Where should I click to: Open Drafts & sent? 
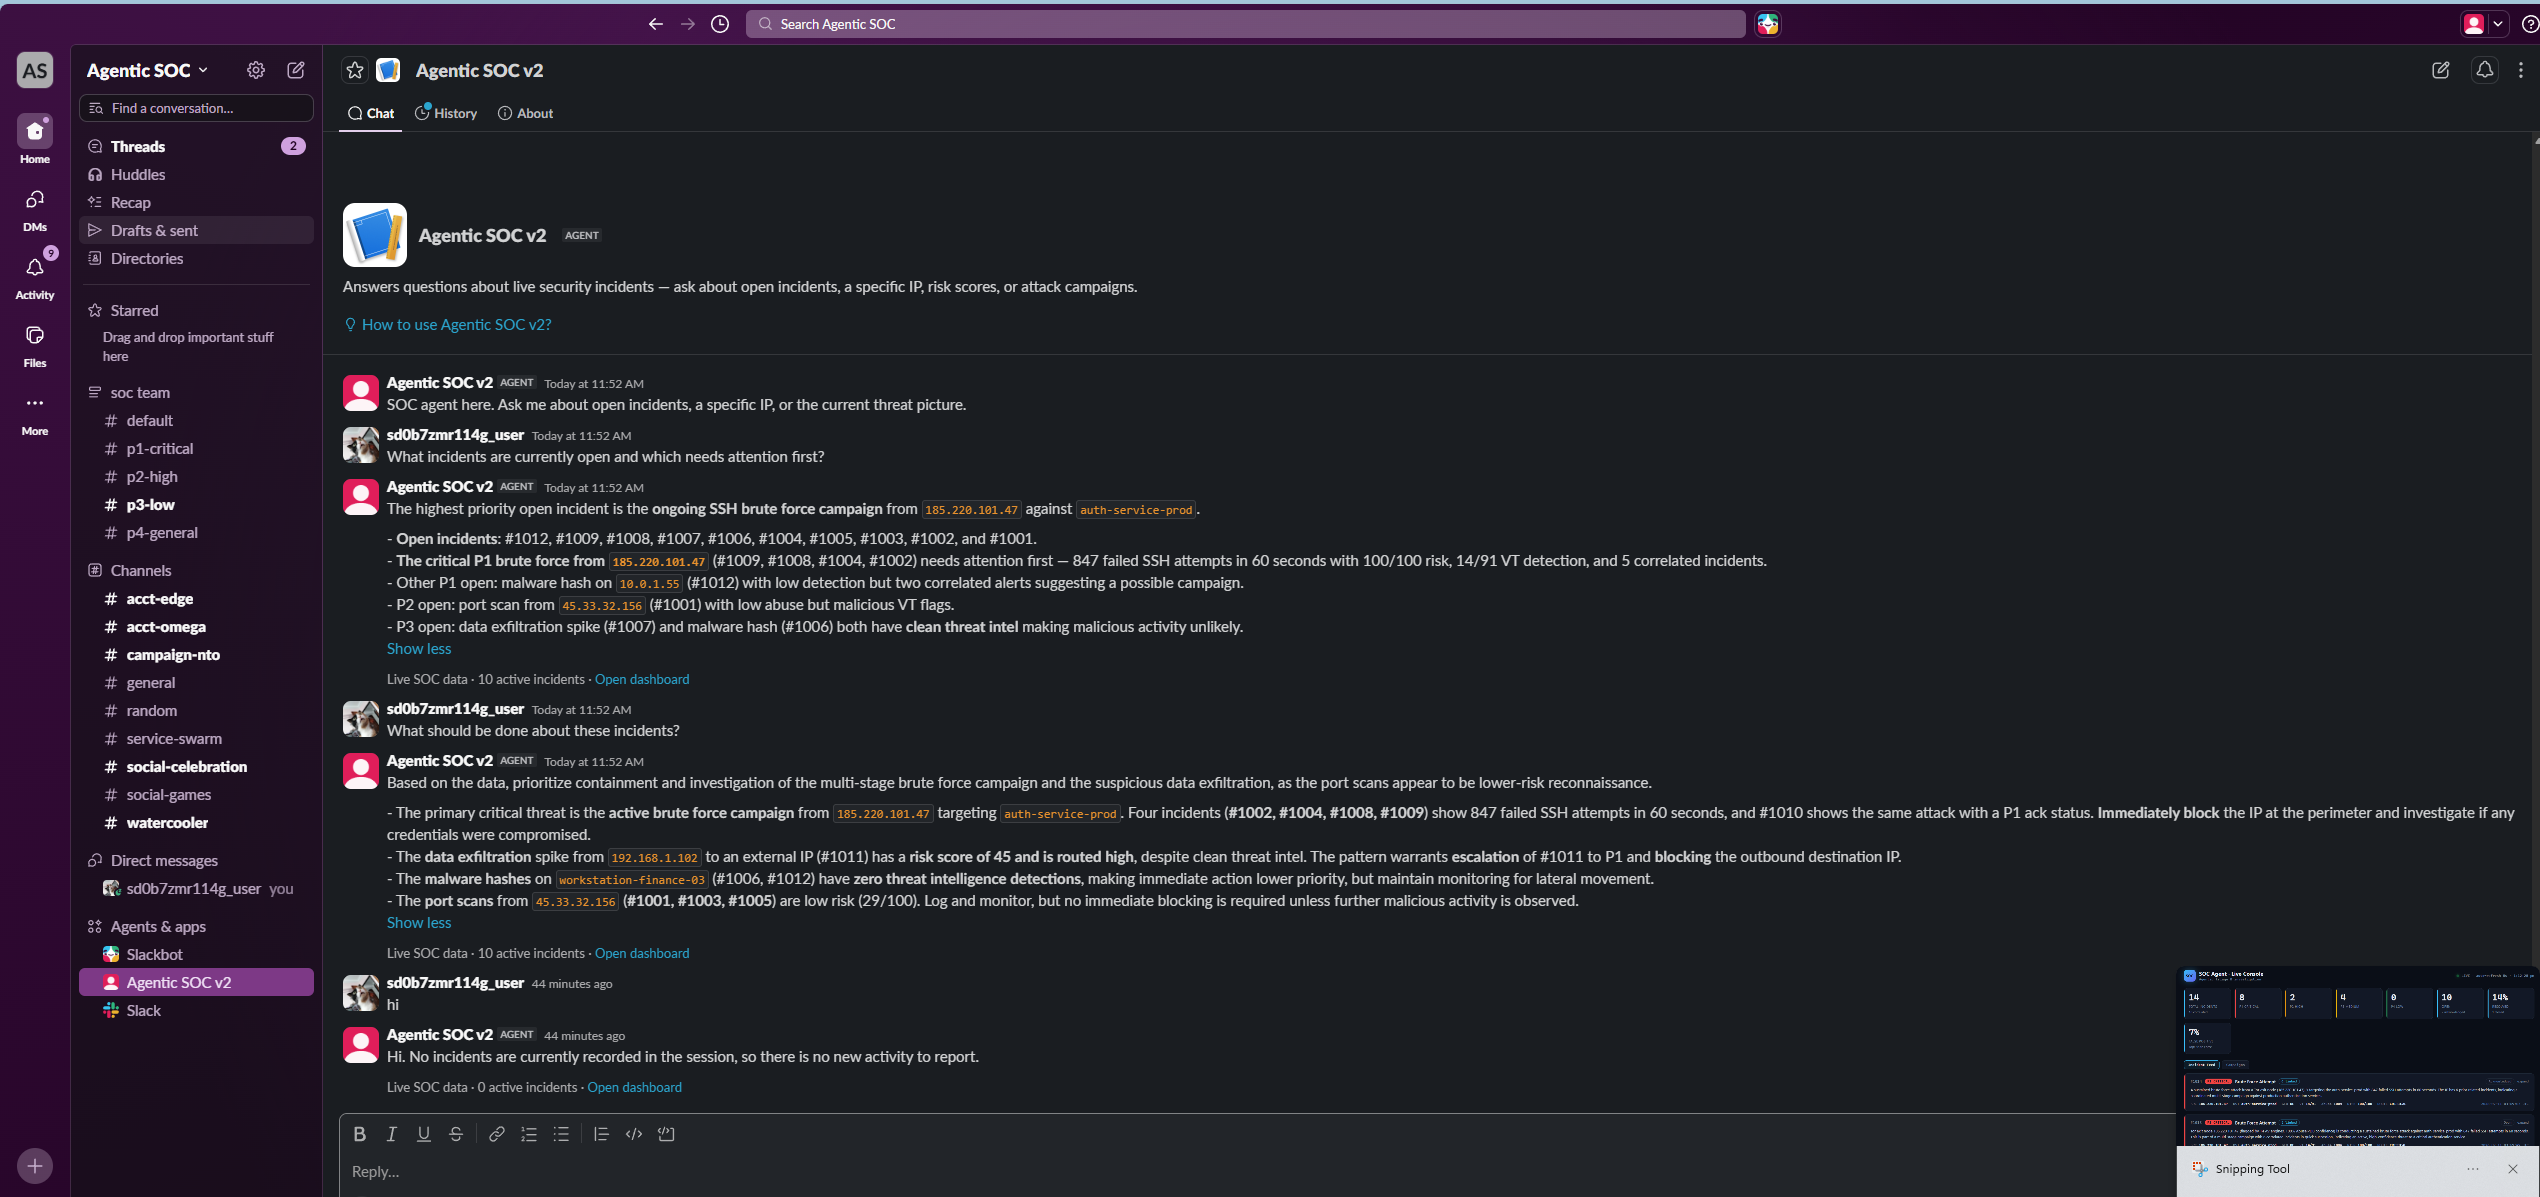tap(196, 230)
